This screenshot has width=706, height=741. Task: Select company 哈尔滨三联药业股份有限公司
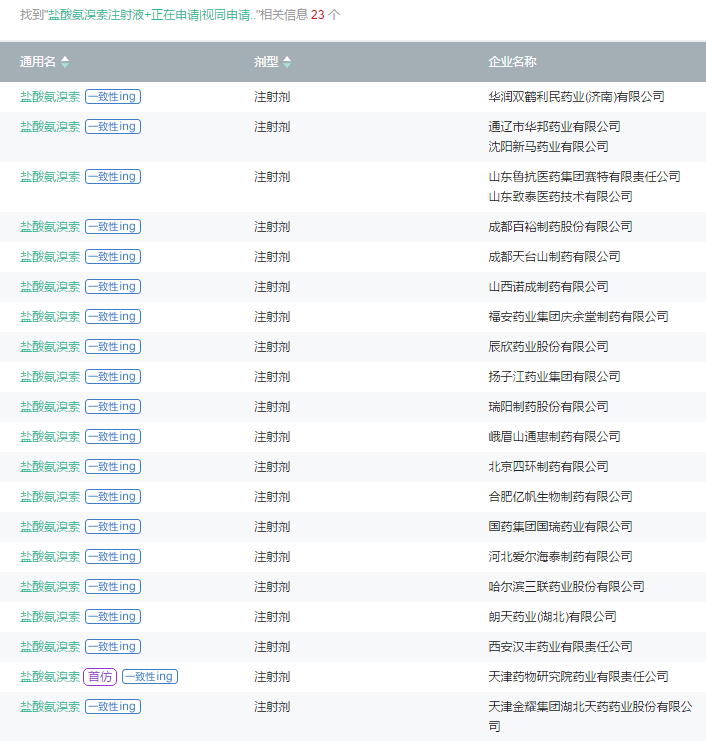[567, 587]
